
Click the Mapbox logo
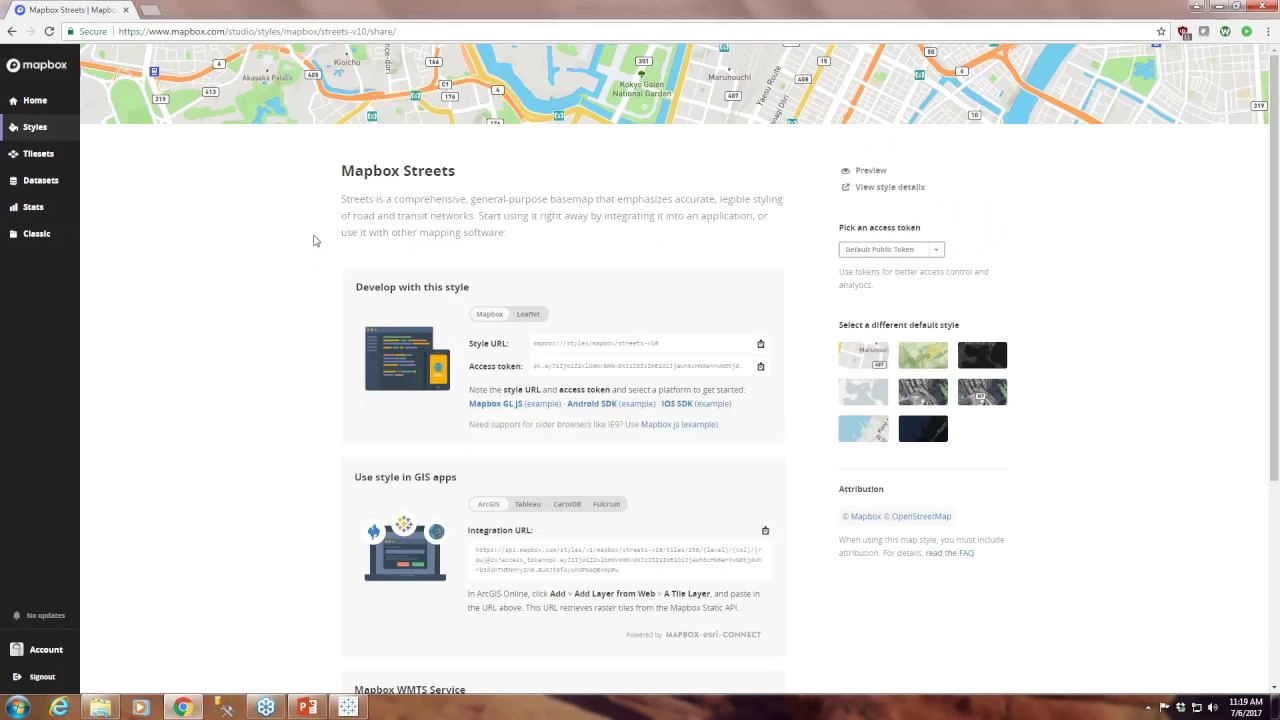(x=37, y=65)
